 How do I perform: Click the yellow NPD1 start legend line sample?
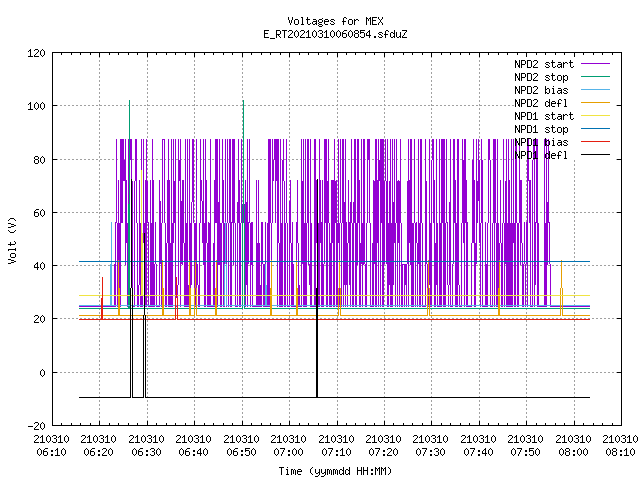[596, 116]
